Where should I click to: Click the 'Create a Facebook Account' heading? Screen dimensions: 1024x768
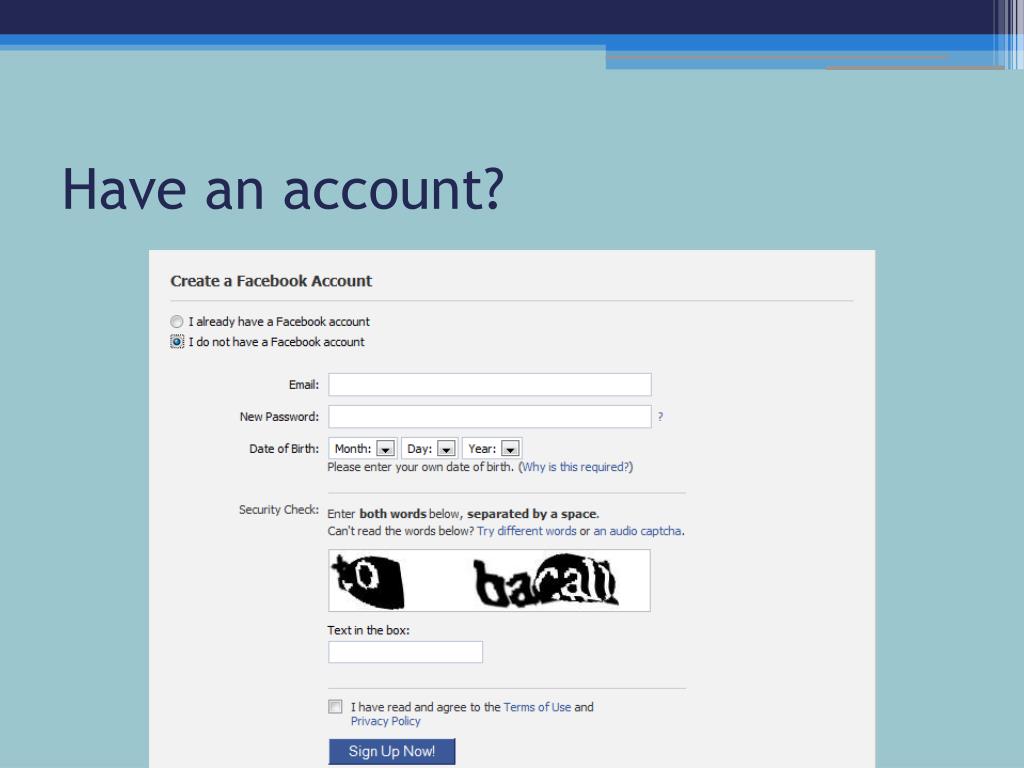click(271, 281)
